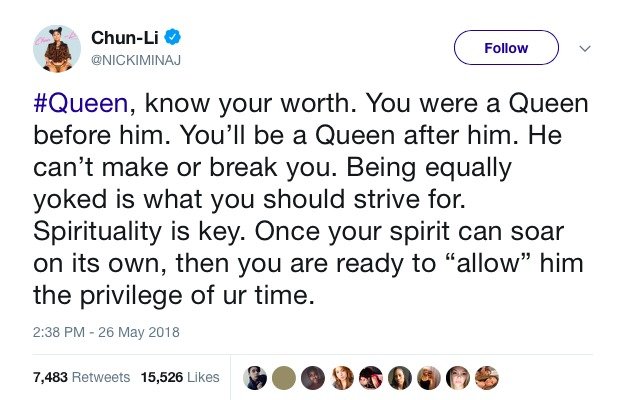View the 7,483 Retweets list

81,377
